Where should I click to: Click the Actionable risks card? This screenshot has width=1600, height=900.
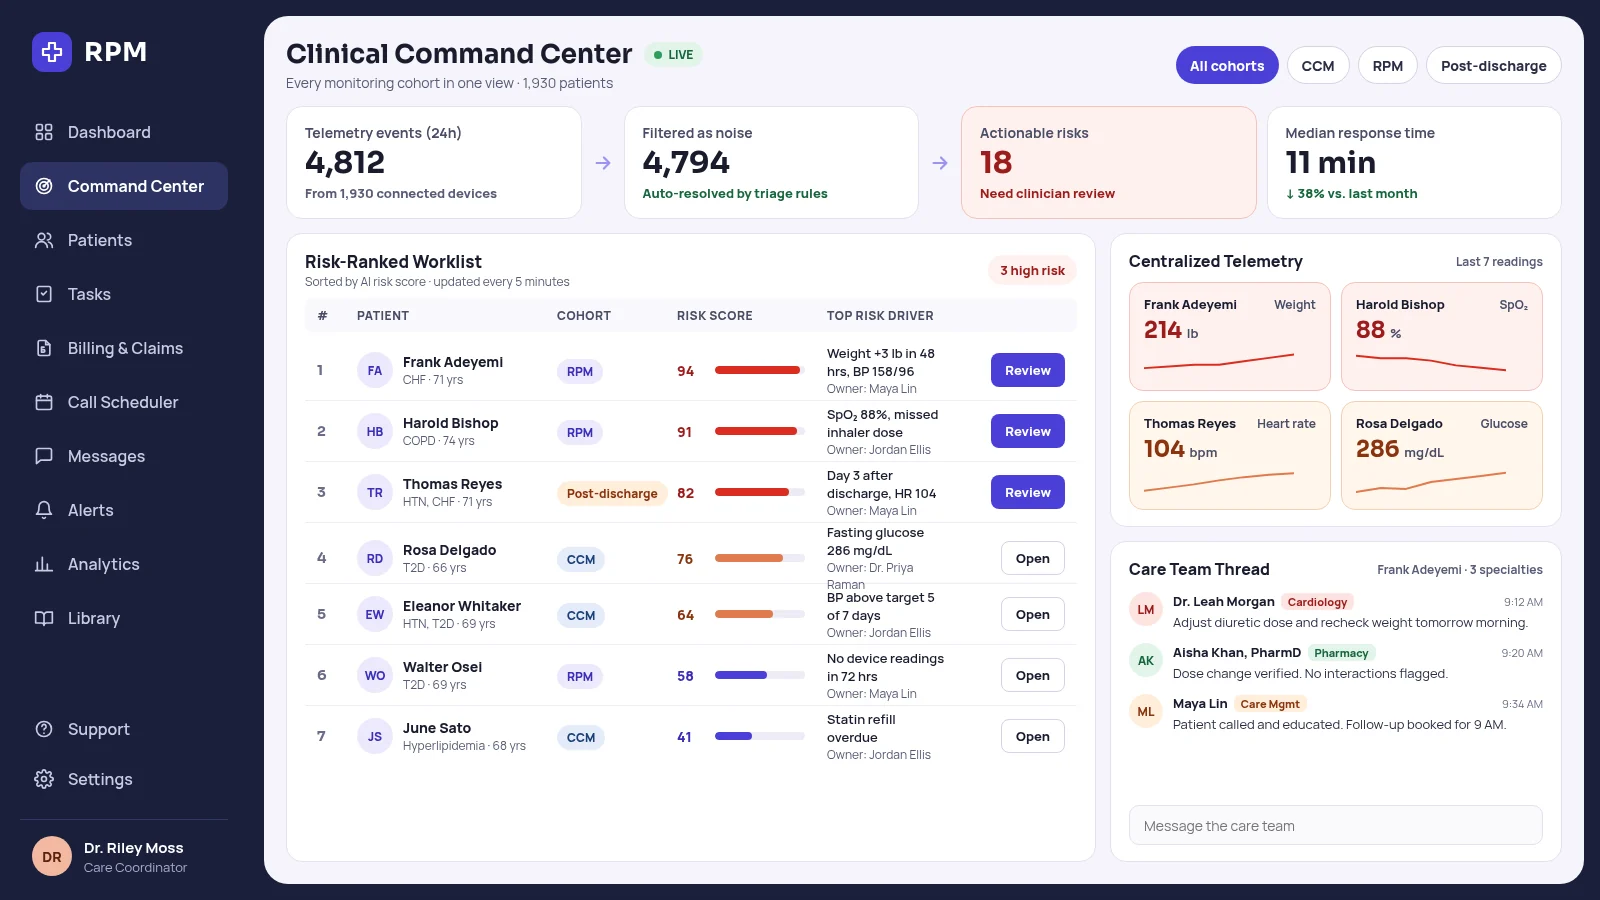click(1109, 162)
